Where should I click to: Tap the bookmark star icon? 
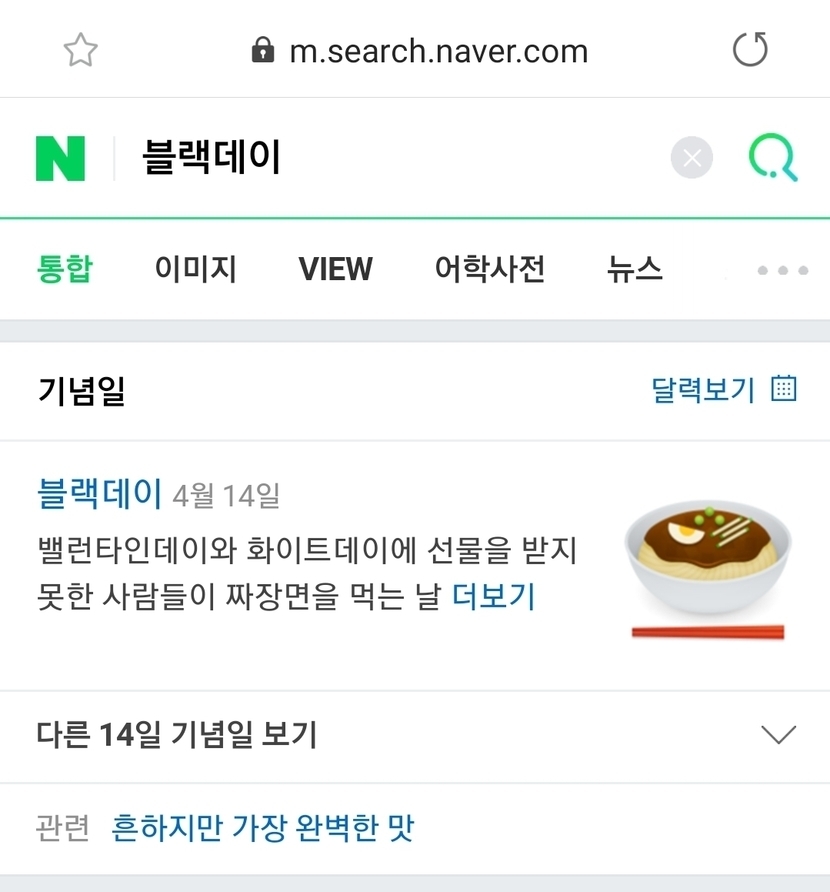pos(80,50)
